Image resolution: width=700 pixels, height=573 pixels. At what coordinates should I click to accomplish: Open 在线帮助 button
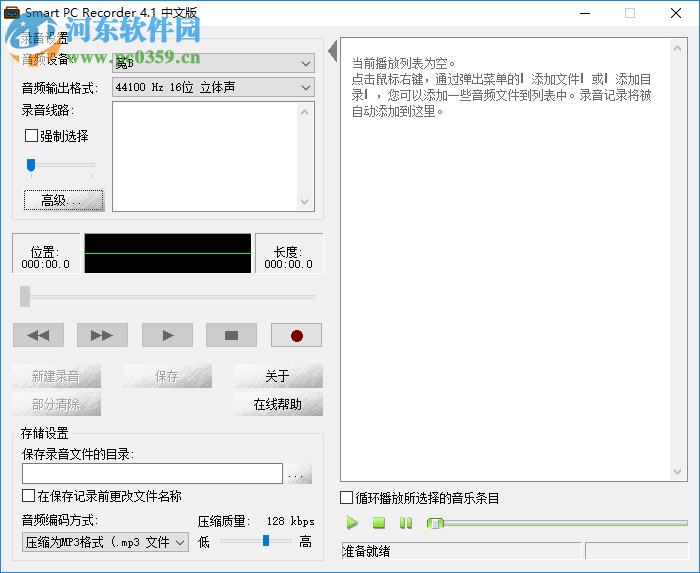click(278, 404)
